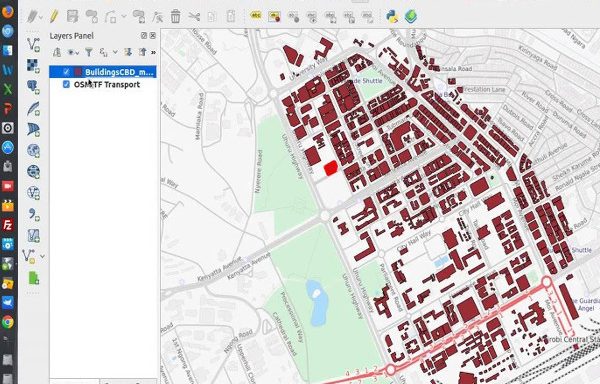600x384 pixels.
Task: Select the Add Feature tool
Action: (x=91, y=16)
